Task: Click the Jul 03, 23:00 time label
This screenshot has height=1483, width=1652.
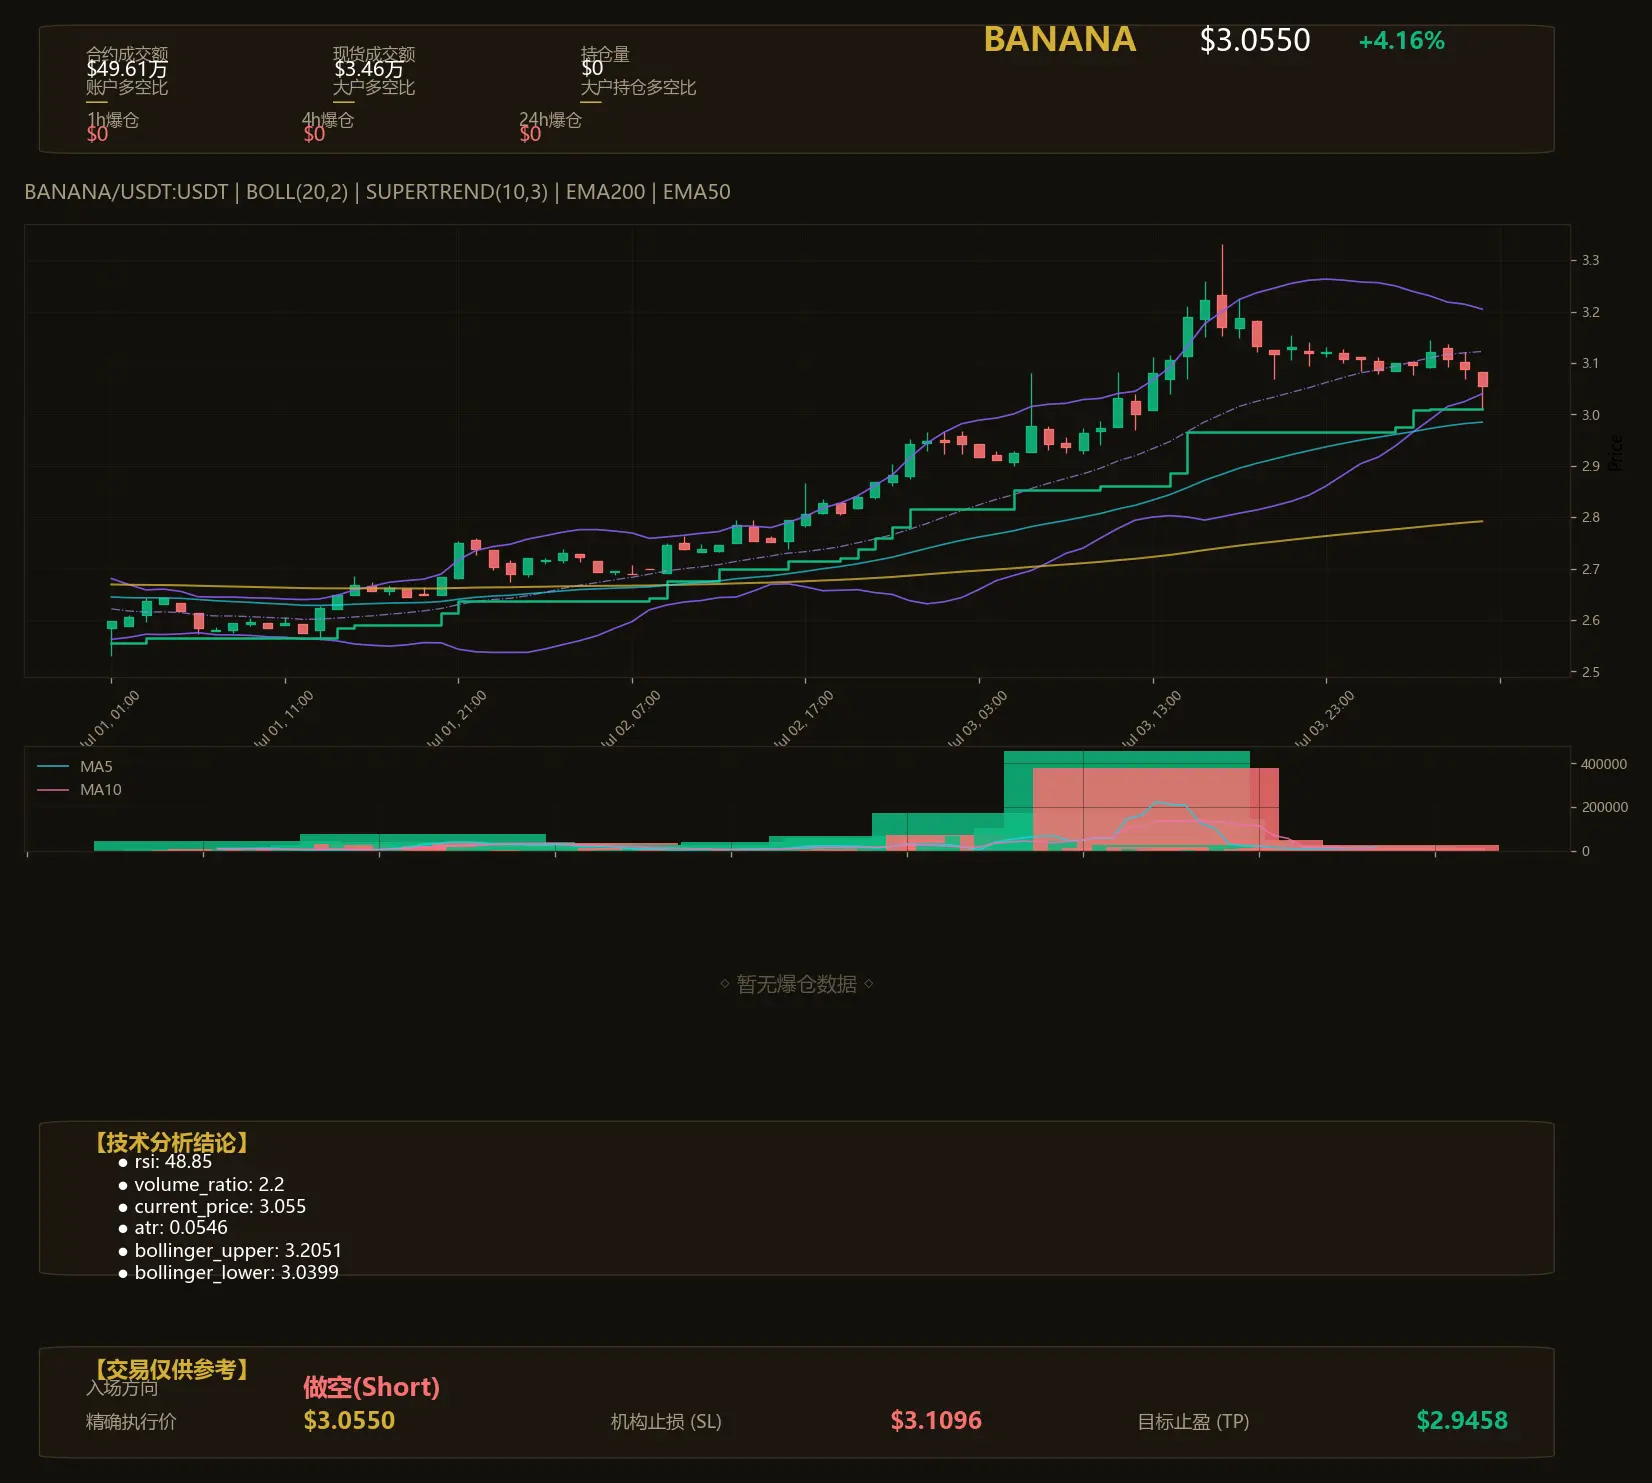Action: pyautogui.click(x=1325, y=719)
